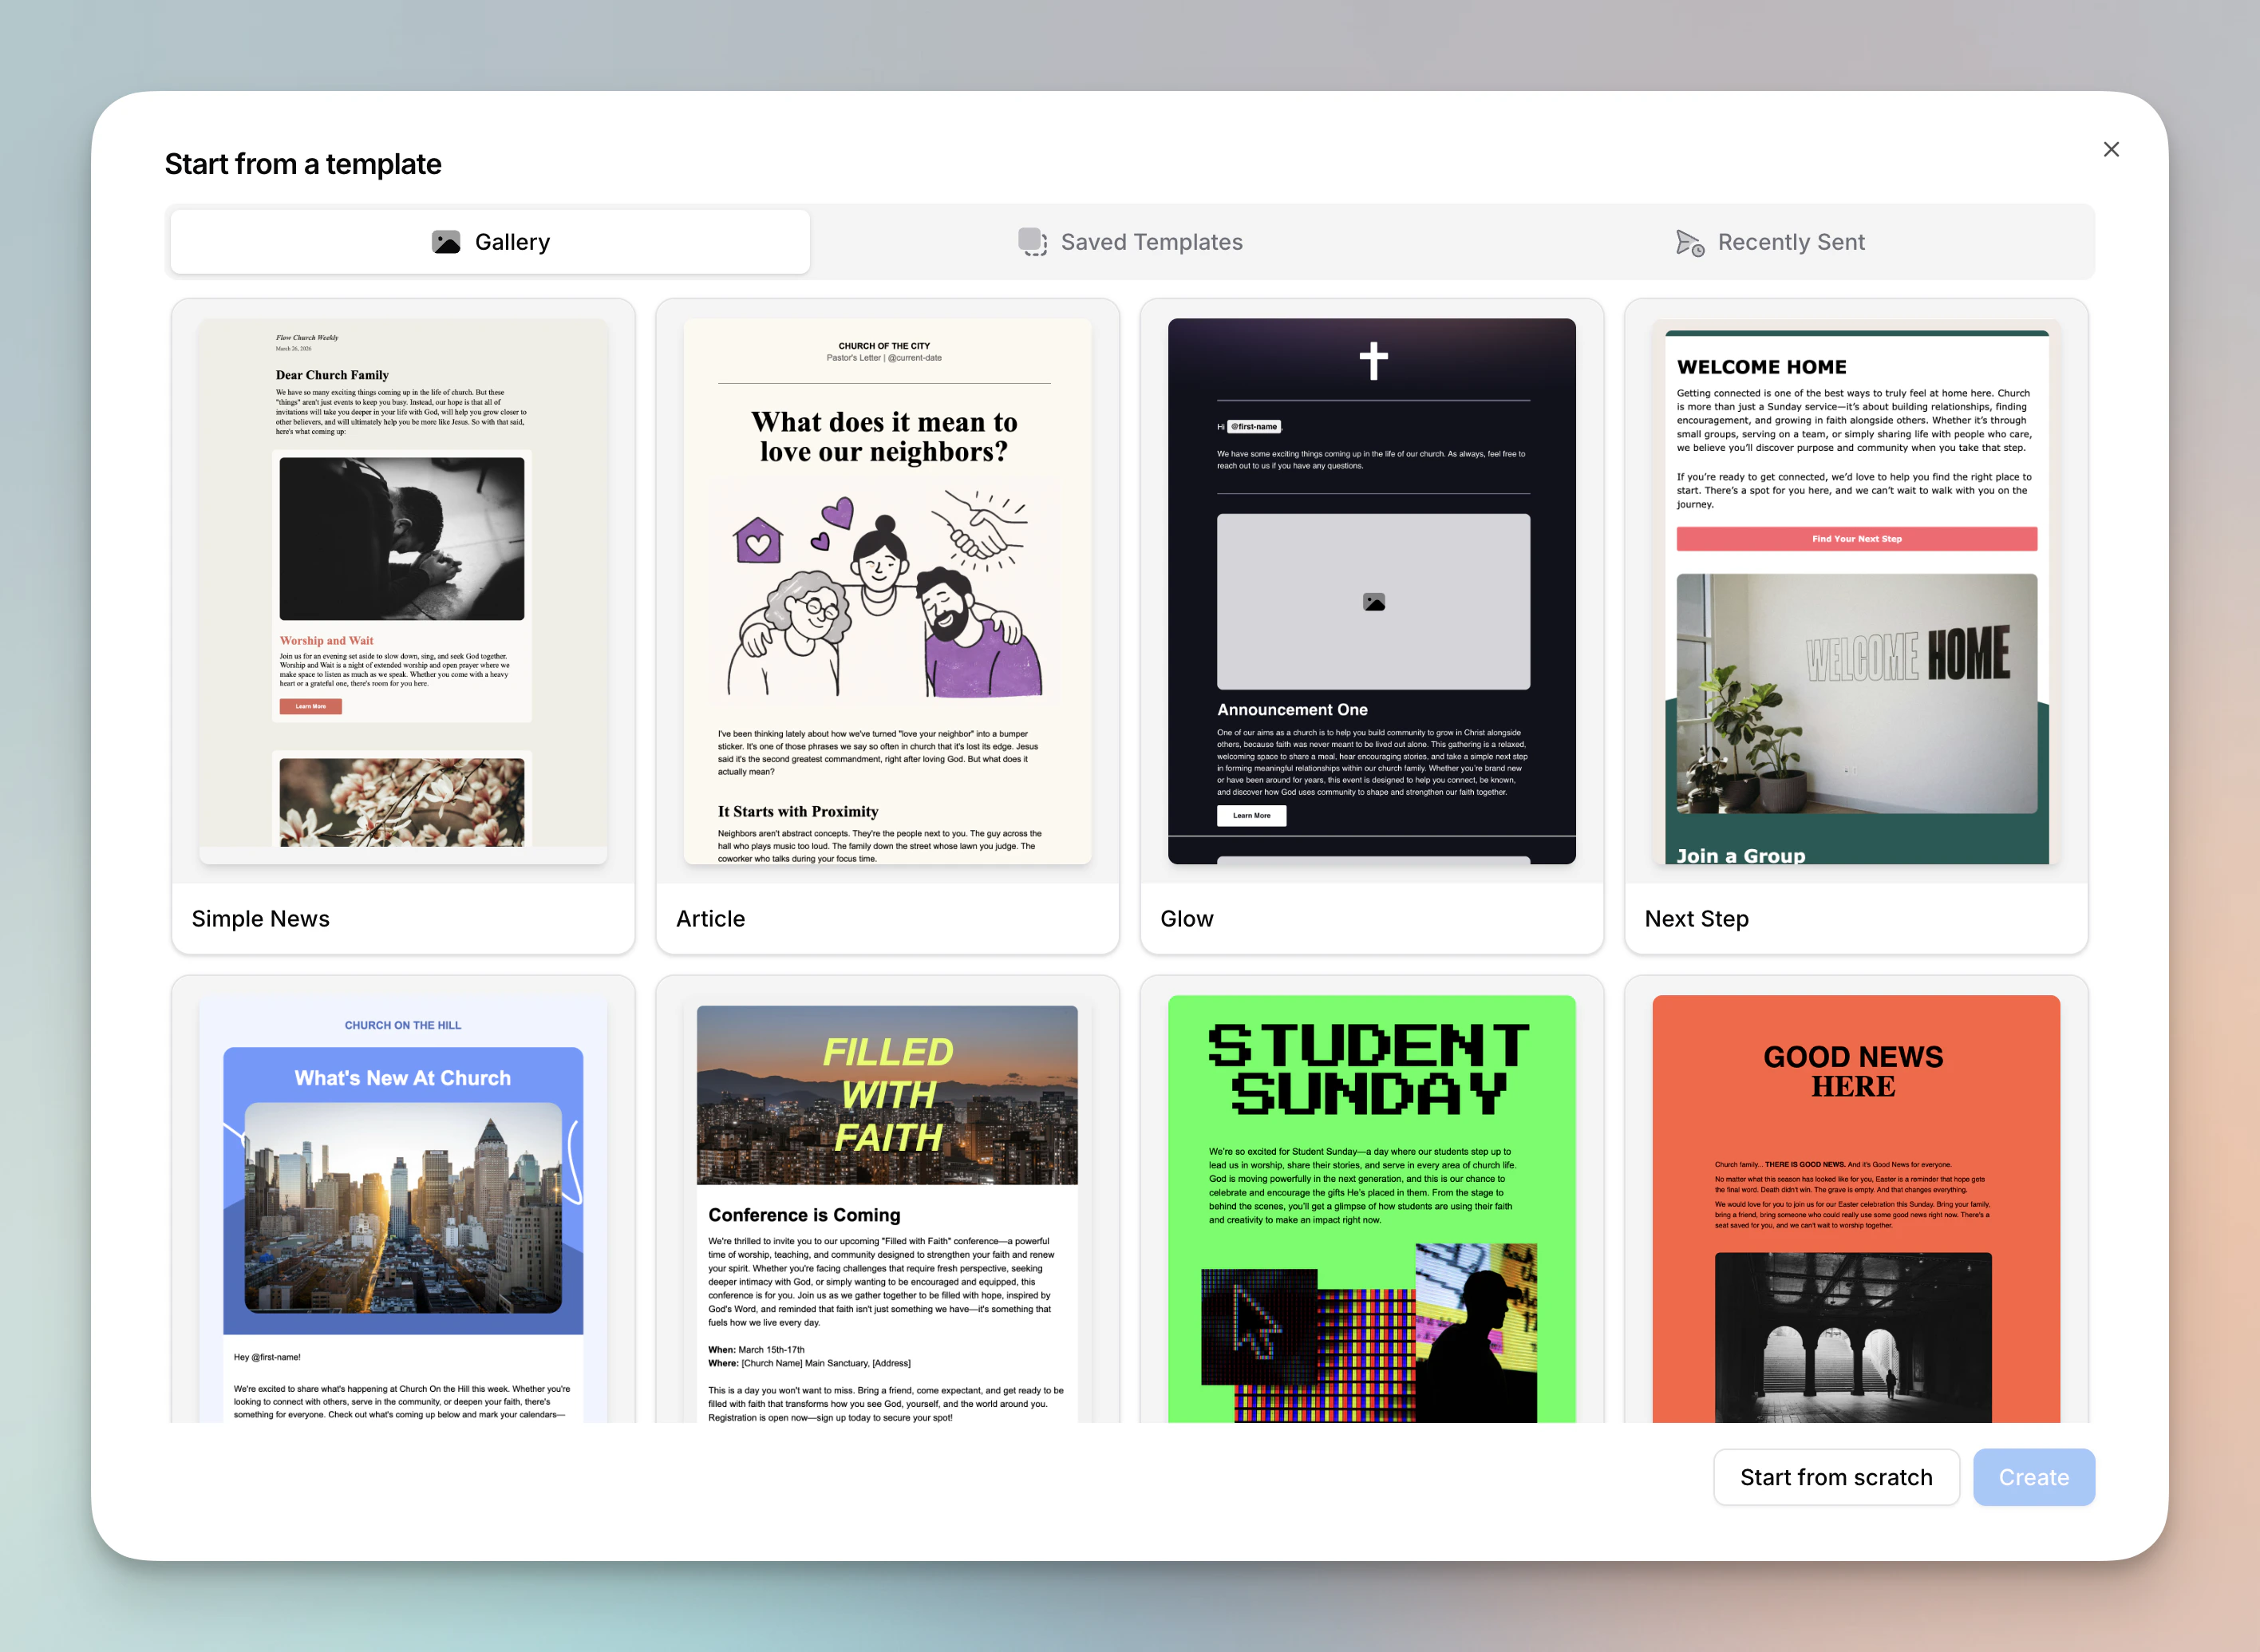
Task: Click the Recently Sent paper-plane icon
Action: 1690,243
